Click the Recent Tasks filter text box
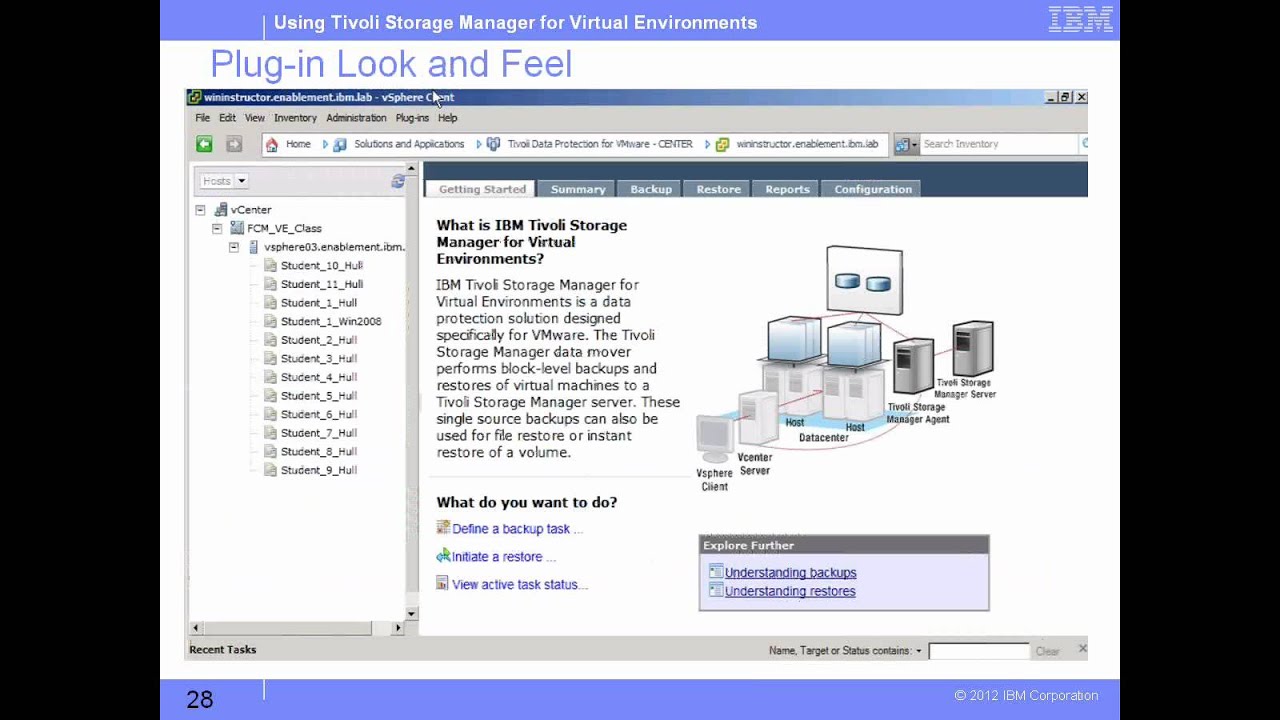The height and width of the screenshot is (720, 1280). (x=978, y=651)
